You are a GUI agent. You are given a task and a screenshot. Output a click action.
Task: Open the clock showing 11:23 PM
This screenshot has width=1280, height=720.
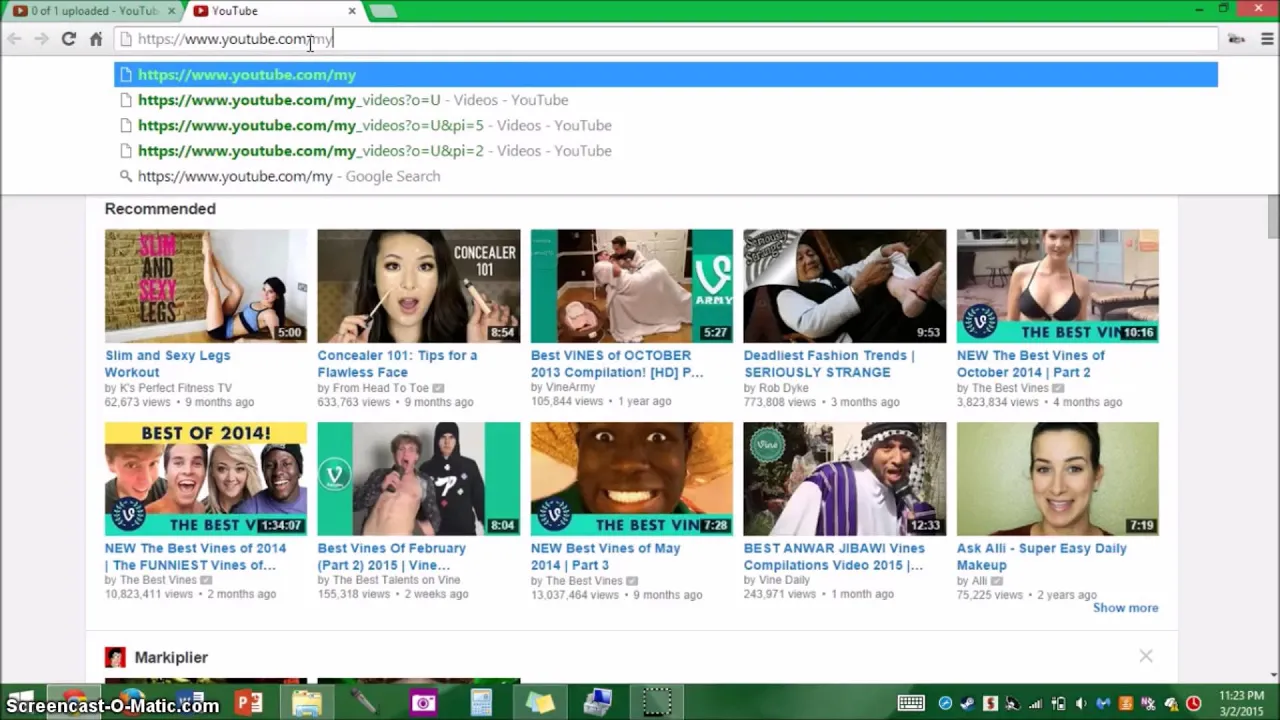[x=1242, y=703]
